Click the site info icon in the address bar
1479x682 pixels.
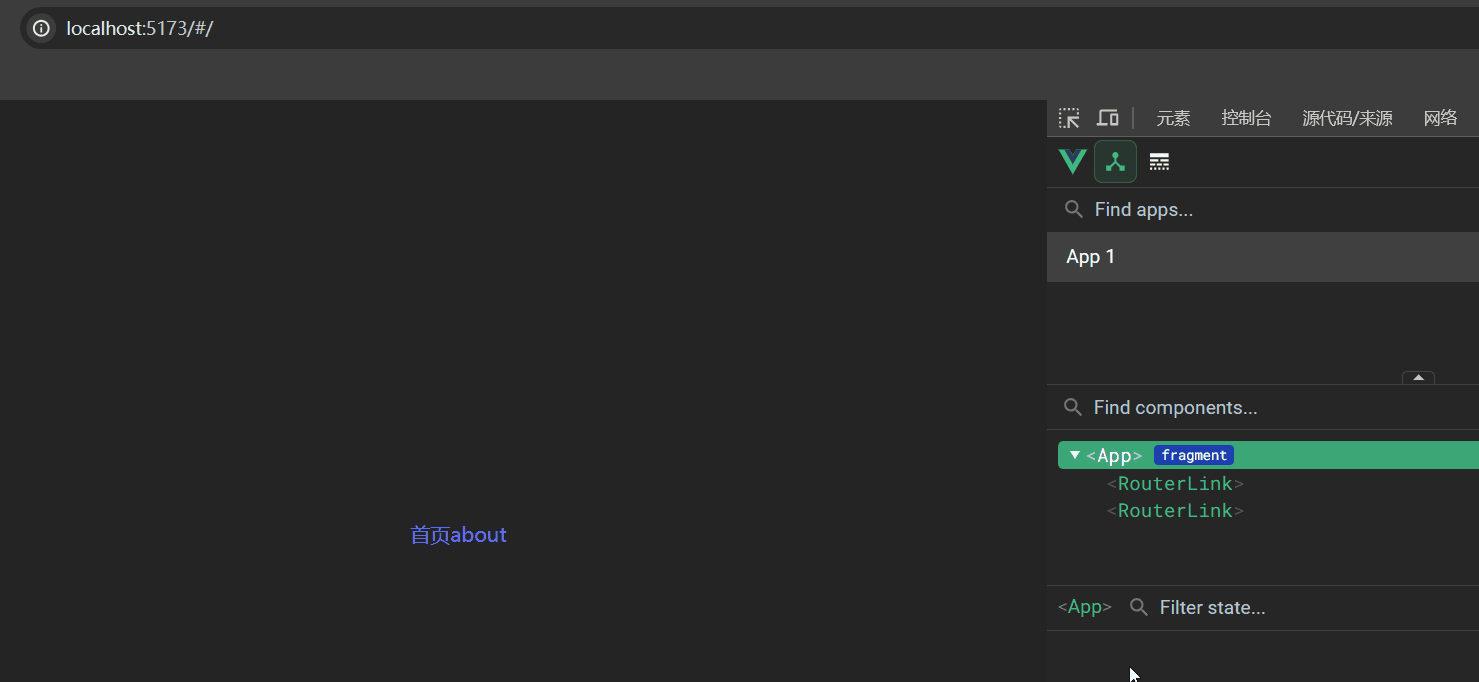pos(40,27)
